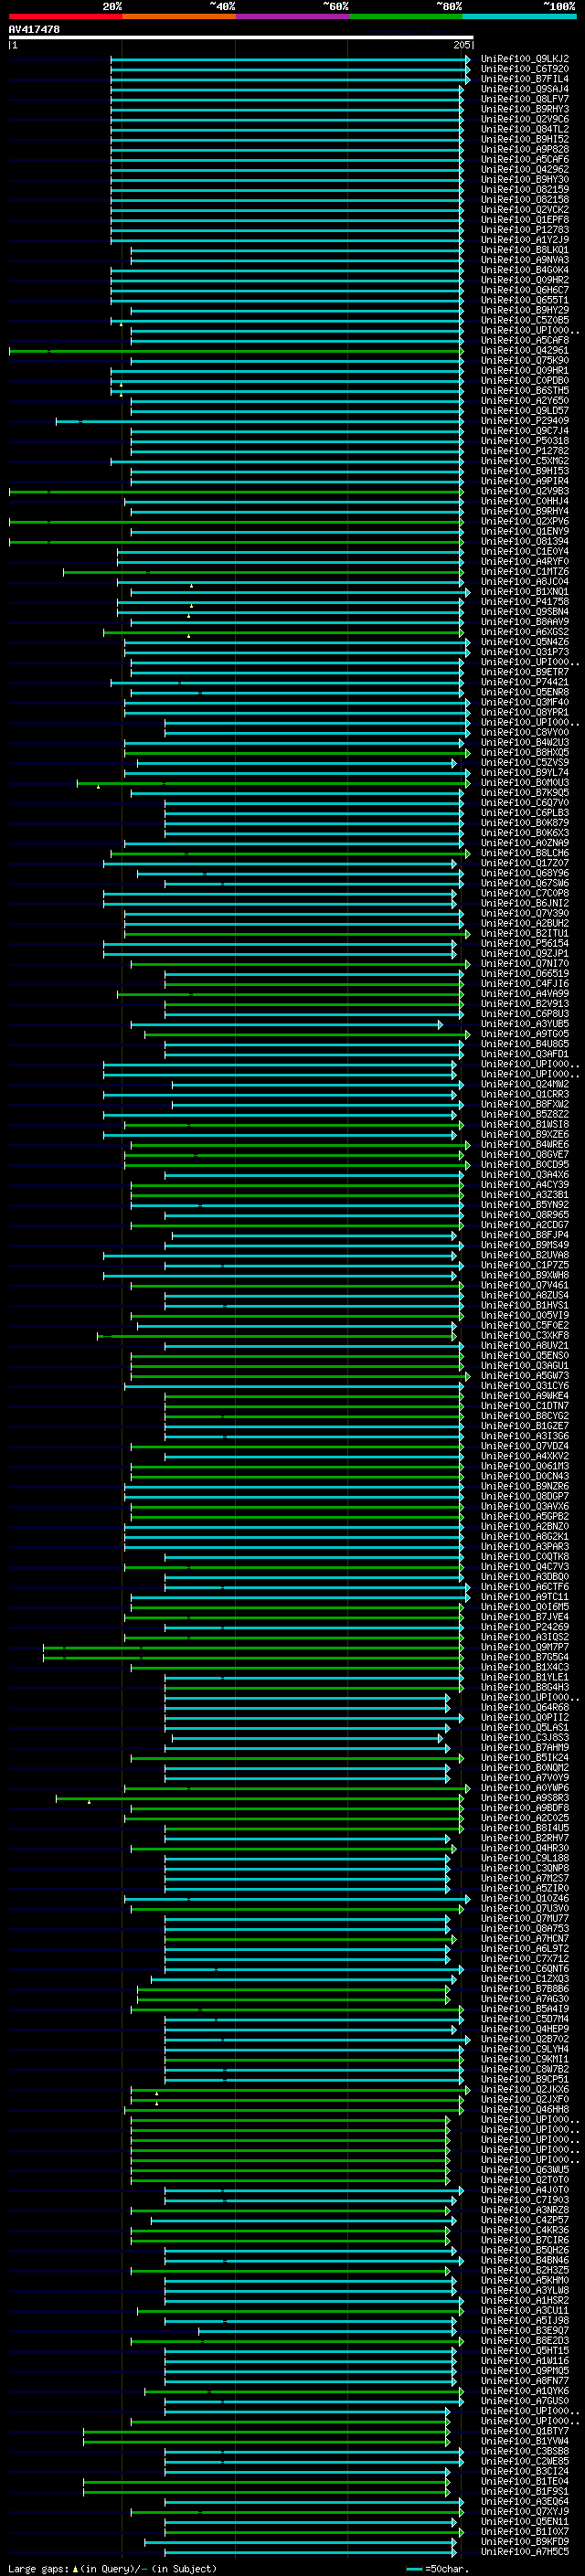The image size is (585, 2576).
Task: Select the UniRef100_Q8DGP7 label
Action: 524,1496
